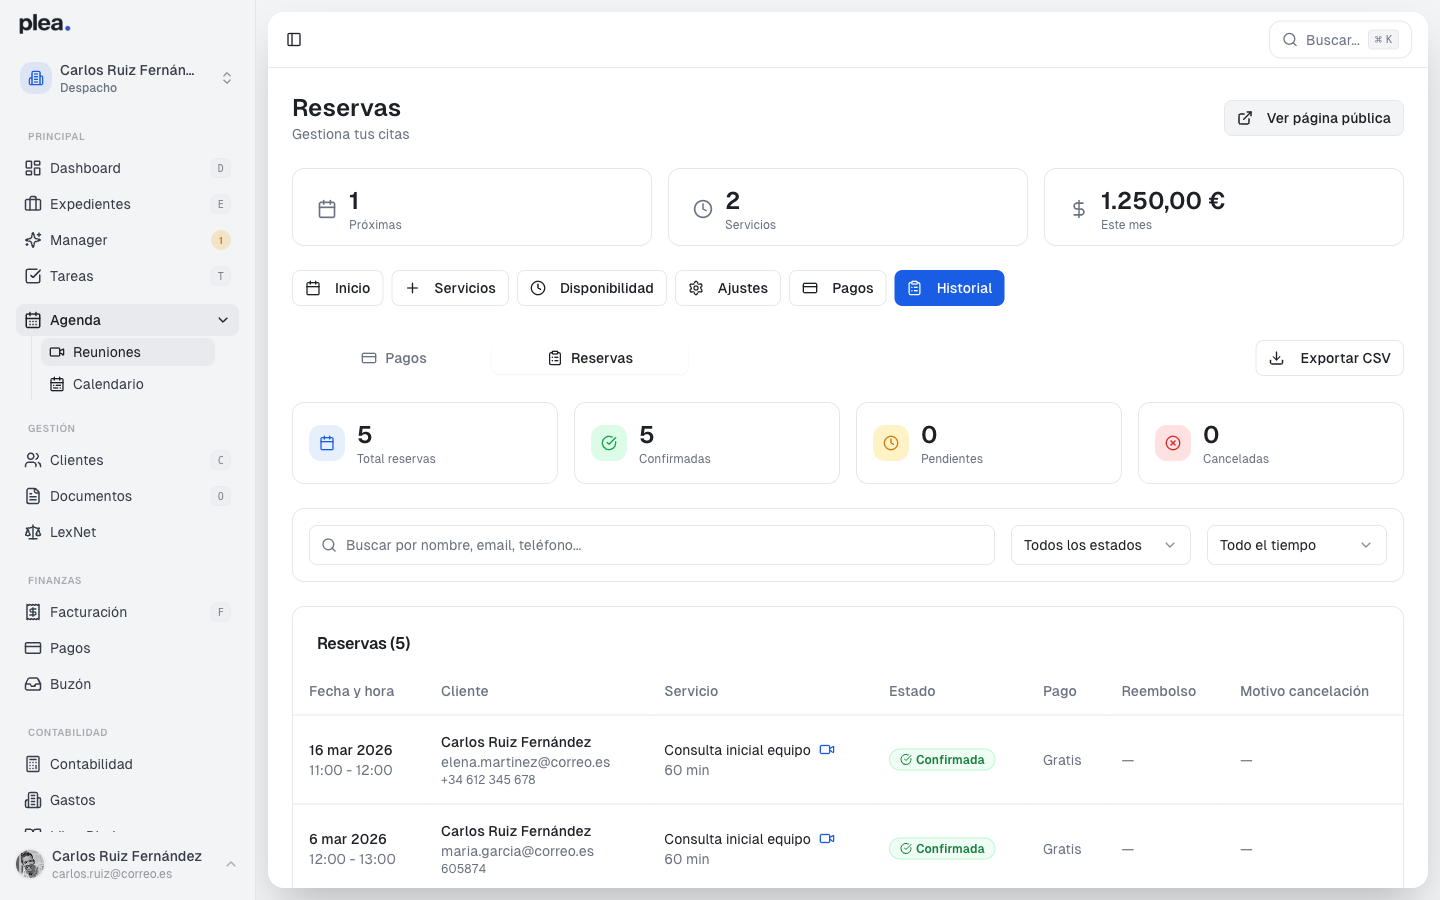Click the plea. logo
Image resolution: width=1440 pixels, height=900 pixels.
click(45, 24)
